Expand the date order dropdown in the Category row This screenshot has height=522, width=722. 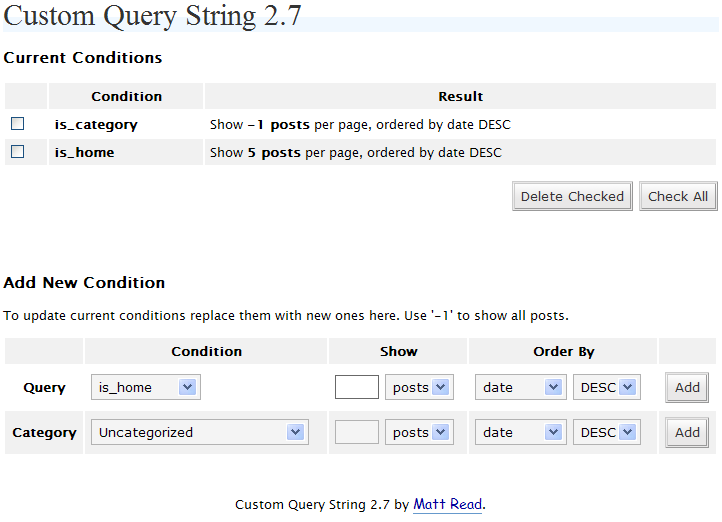(519, 433)
